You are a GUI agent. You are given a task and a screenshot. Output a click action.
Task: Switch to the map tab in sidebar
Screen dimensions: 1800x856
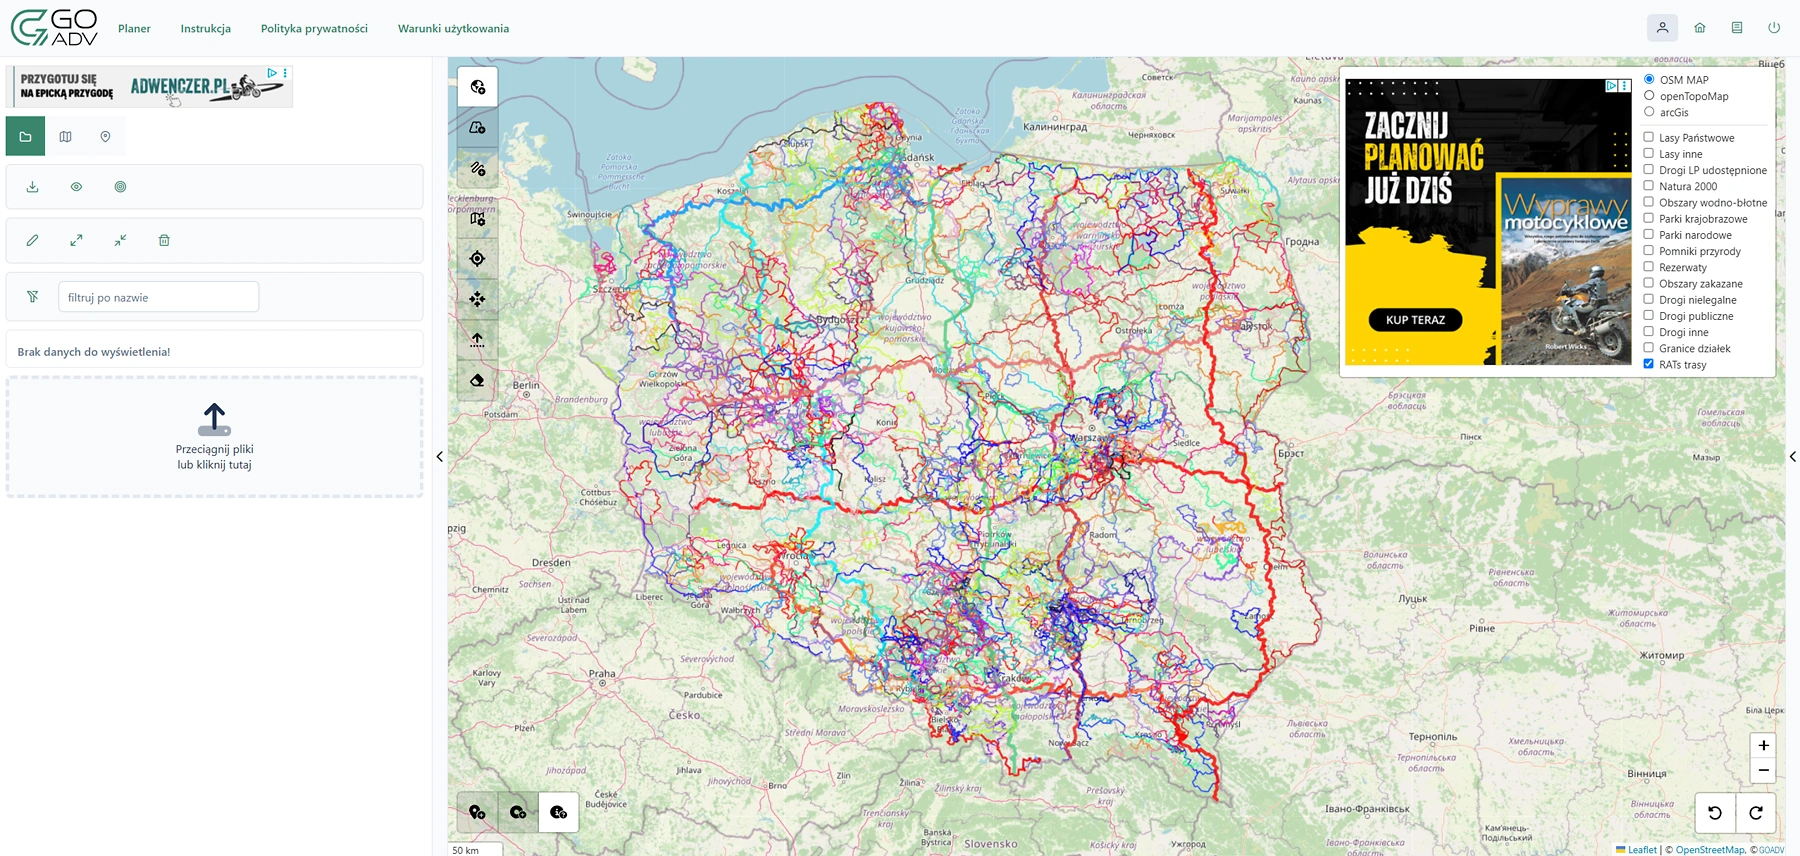65,137
